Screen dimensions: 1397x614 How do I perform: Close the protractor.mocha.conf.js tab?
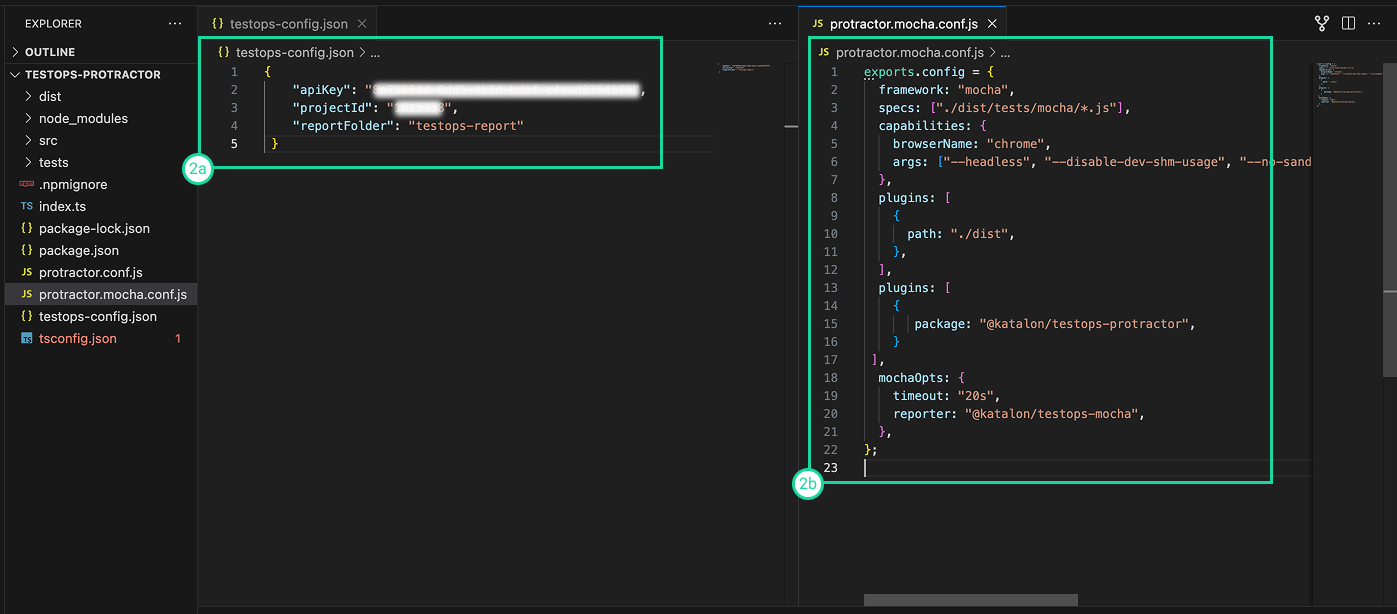(992, 23)
